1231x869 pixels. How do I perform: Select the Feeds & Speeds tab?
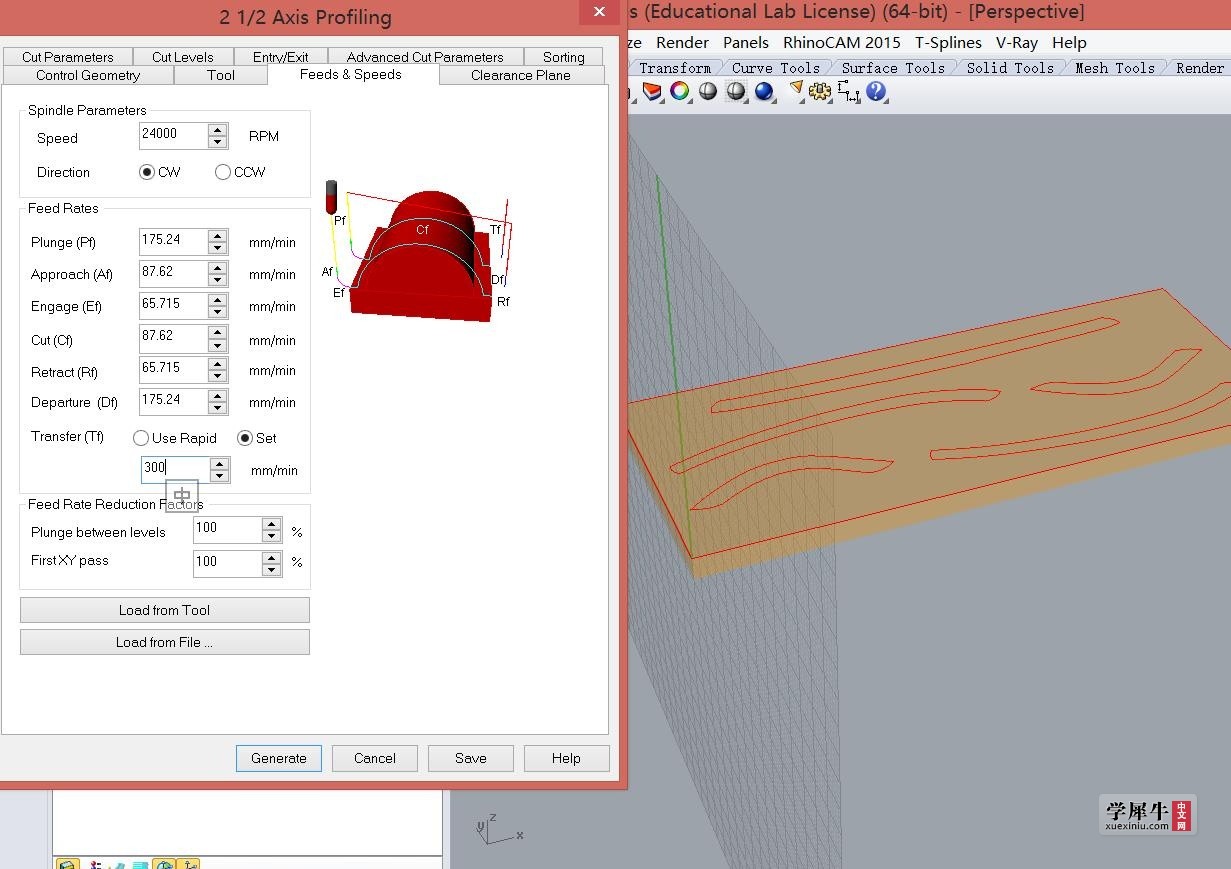[351, 74]
